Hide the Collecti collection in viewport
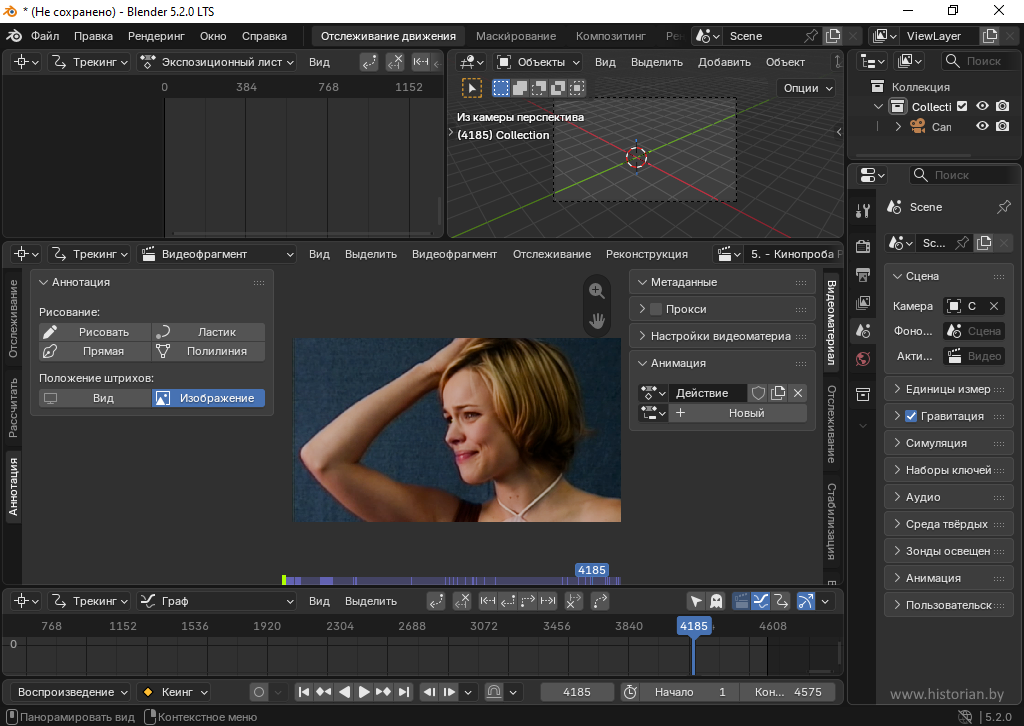Screen dimensions: 1024x726 (x=982, y=106)
